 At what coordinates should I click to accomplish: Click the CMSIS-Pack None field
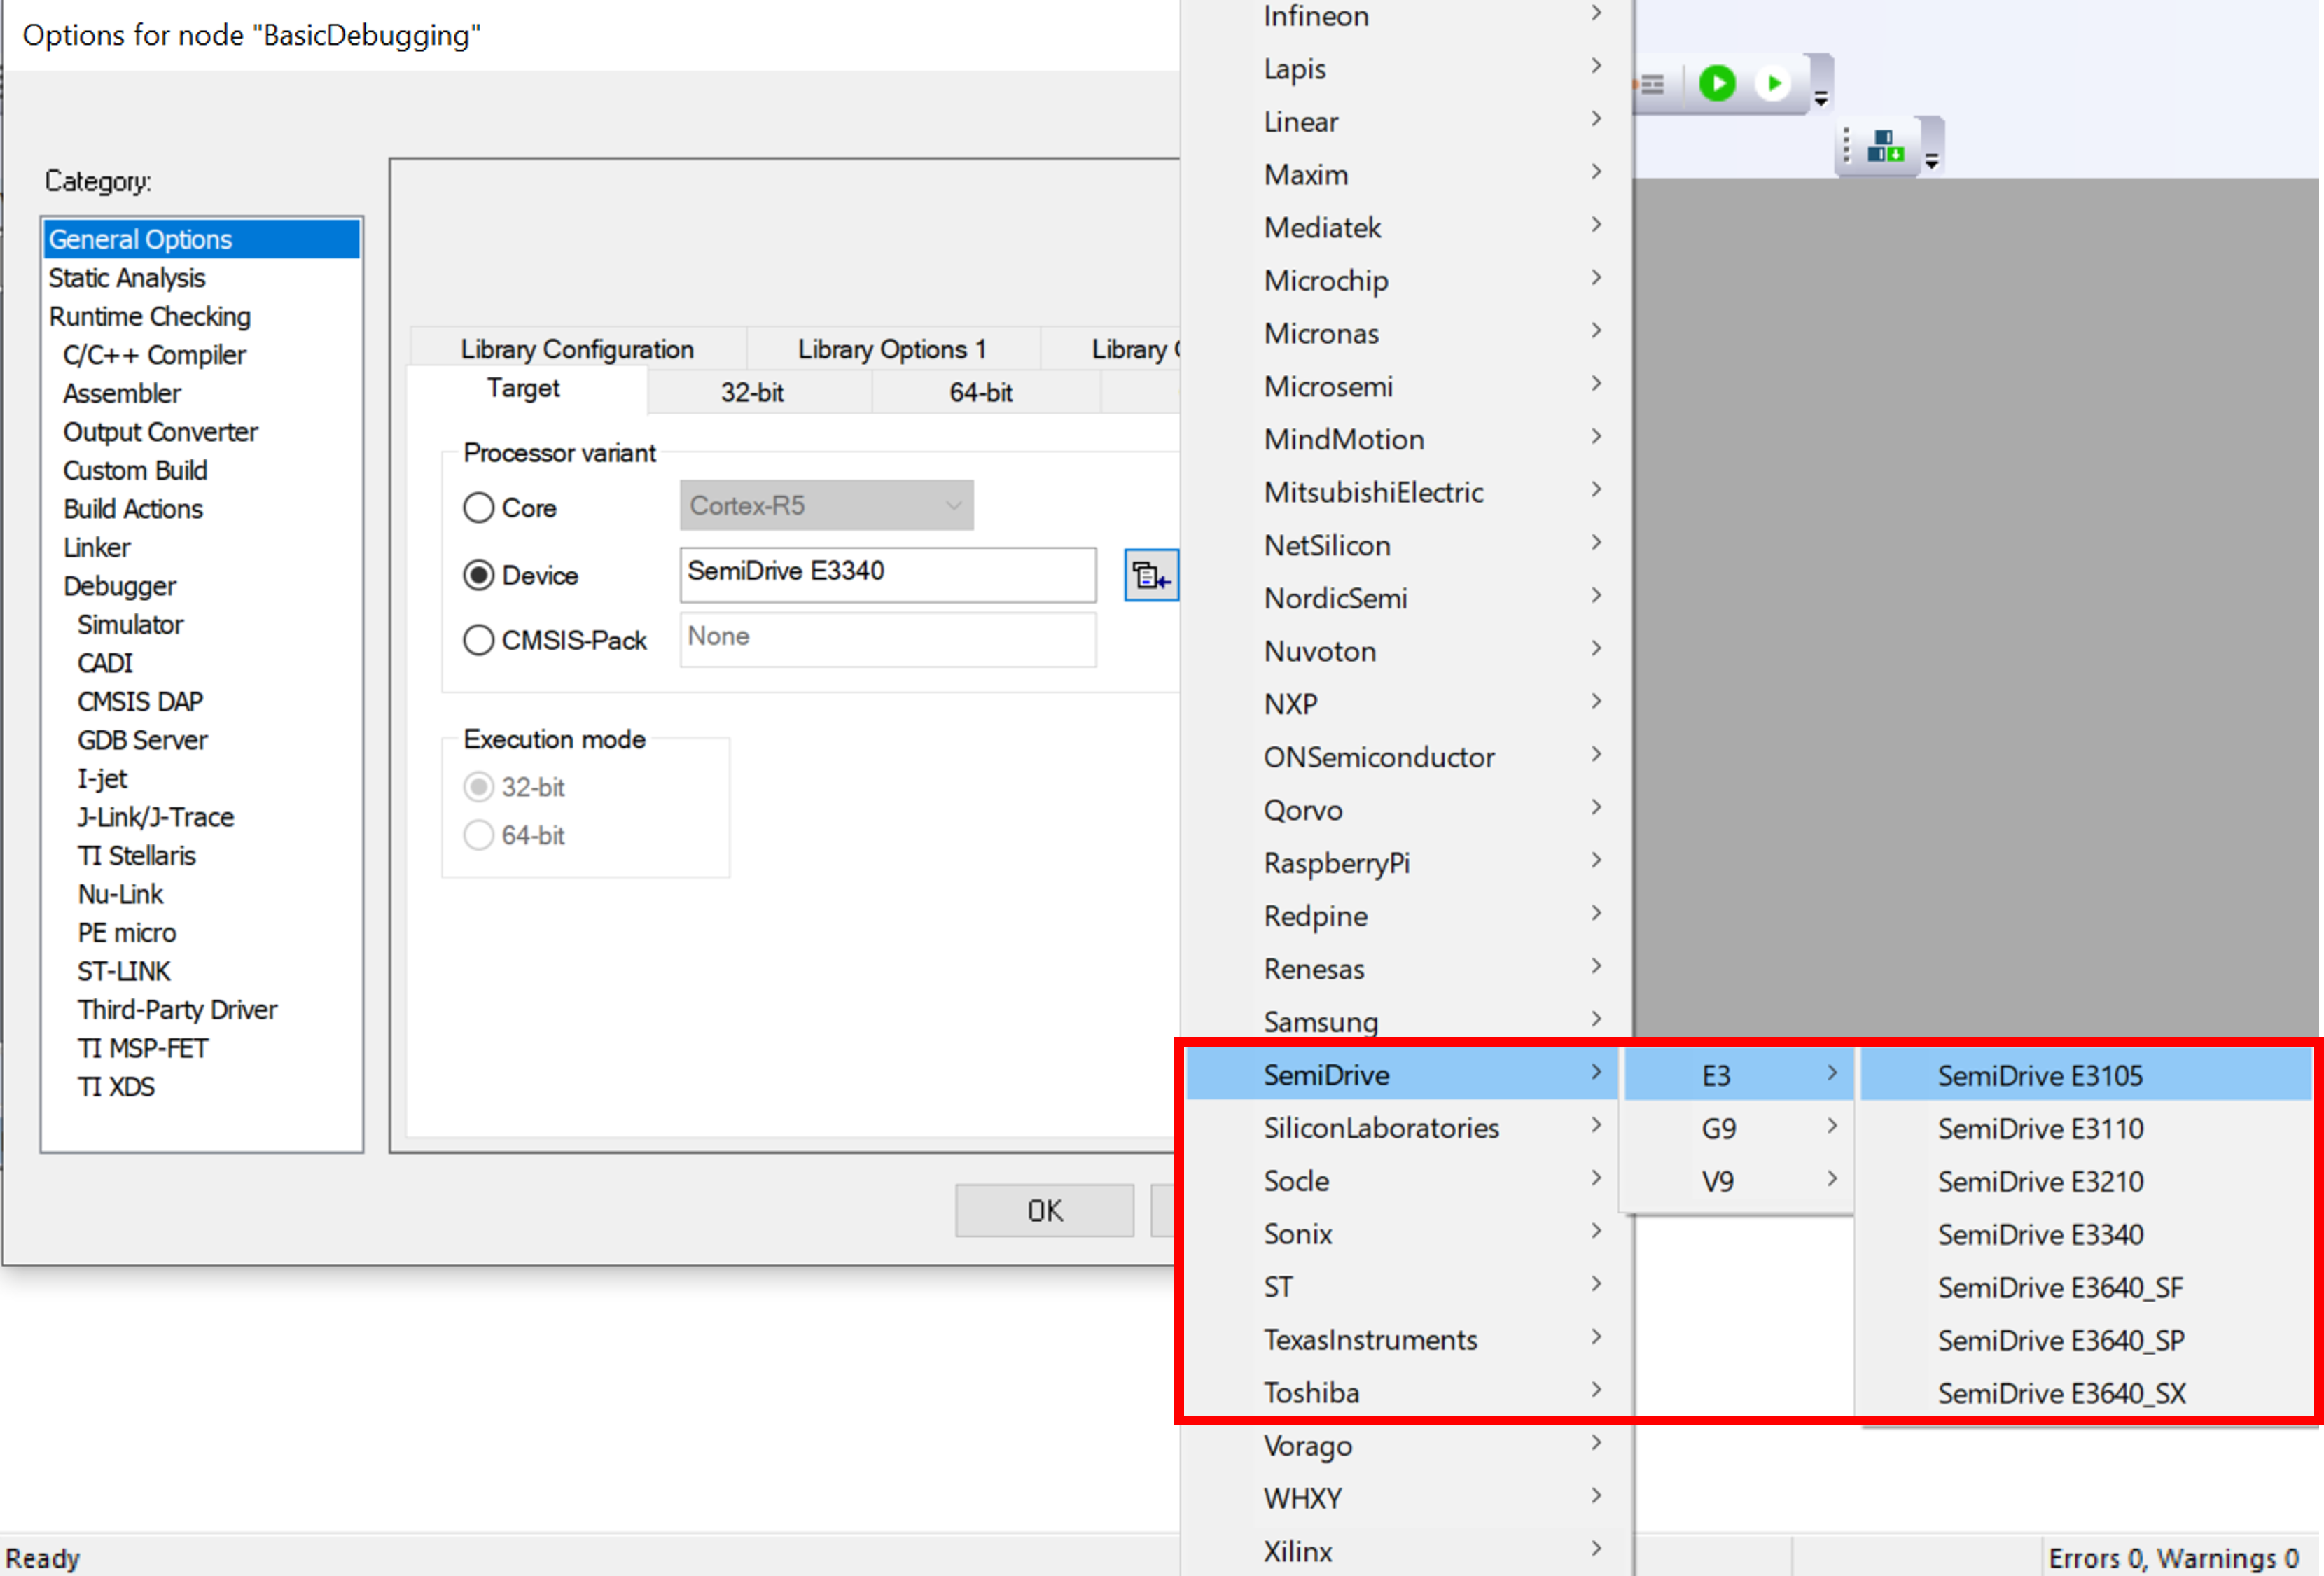888,639
